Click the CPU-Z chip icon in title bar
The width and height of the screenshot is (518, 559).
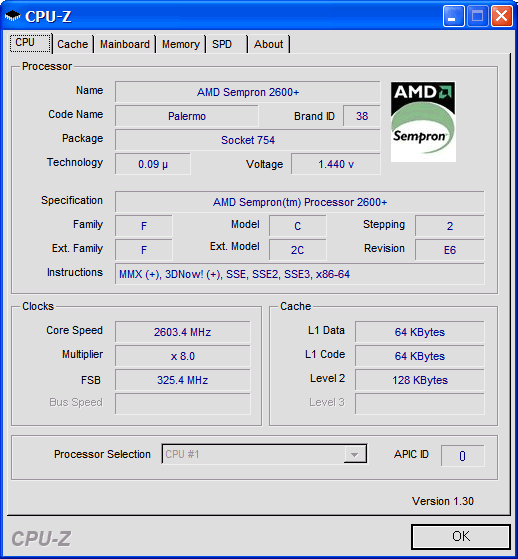[x=12, y=16]
